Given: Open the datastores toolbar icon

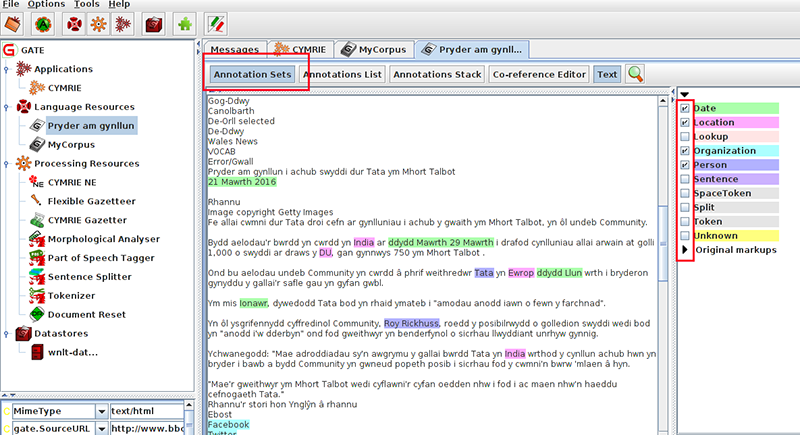Looking at the screenshot, I should (154, 24).
